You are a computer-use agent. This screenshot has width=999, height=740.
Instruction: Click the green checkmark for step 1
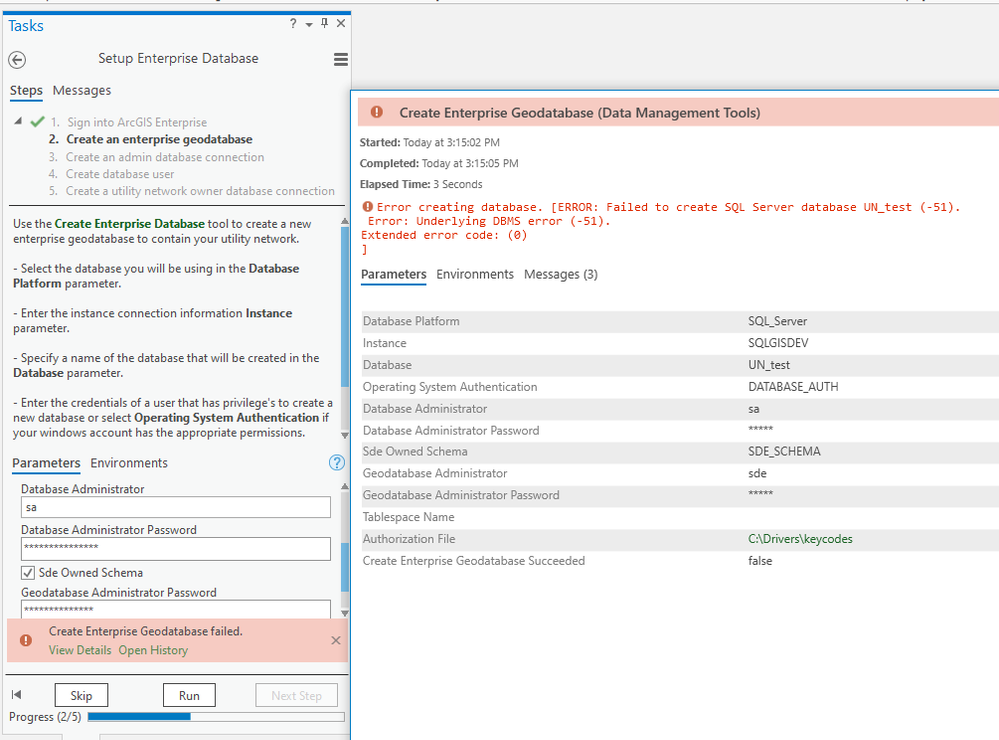38,121
